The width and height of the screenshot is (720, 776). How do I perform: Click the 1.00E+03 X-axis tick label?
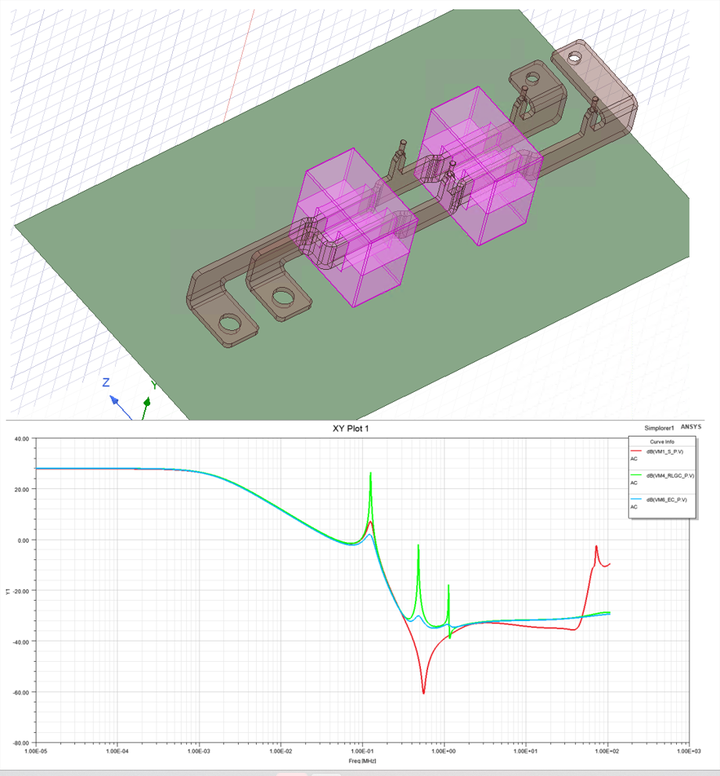689,751
